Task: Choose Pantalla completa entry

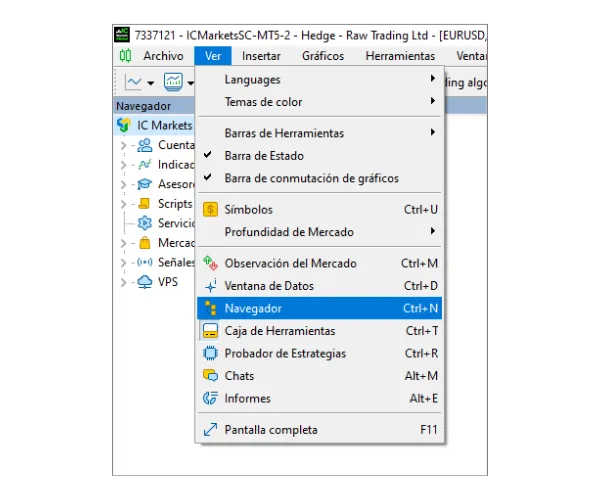Action: (x=320, y=430)
